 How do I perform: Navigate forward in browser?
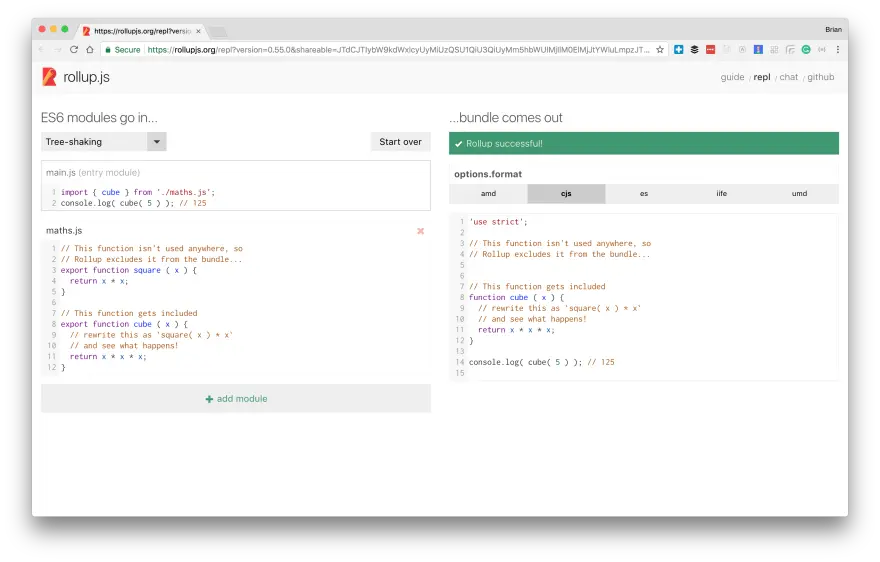tap(57, 49)
